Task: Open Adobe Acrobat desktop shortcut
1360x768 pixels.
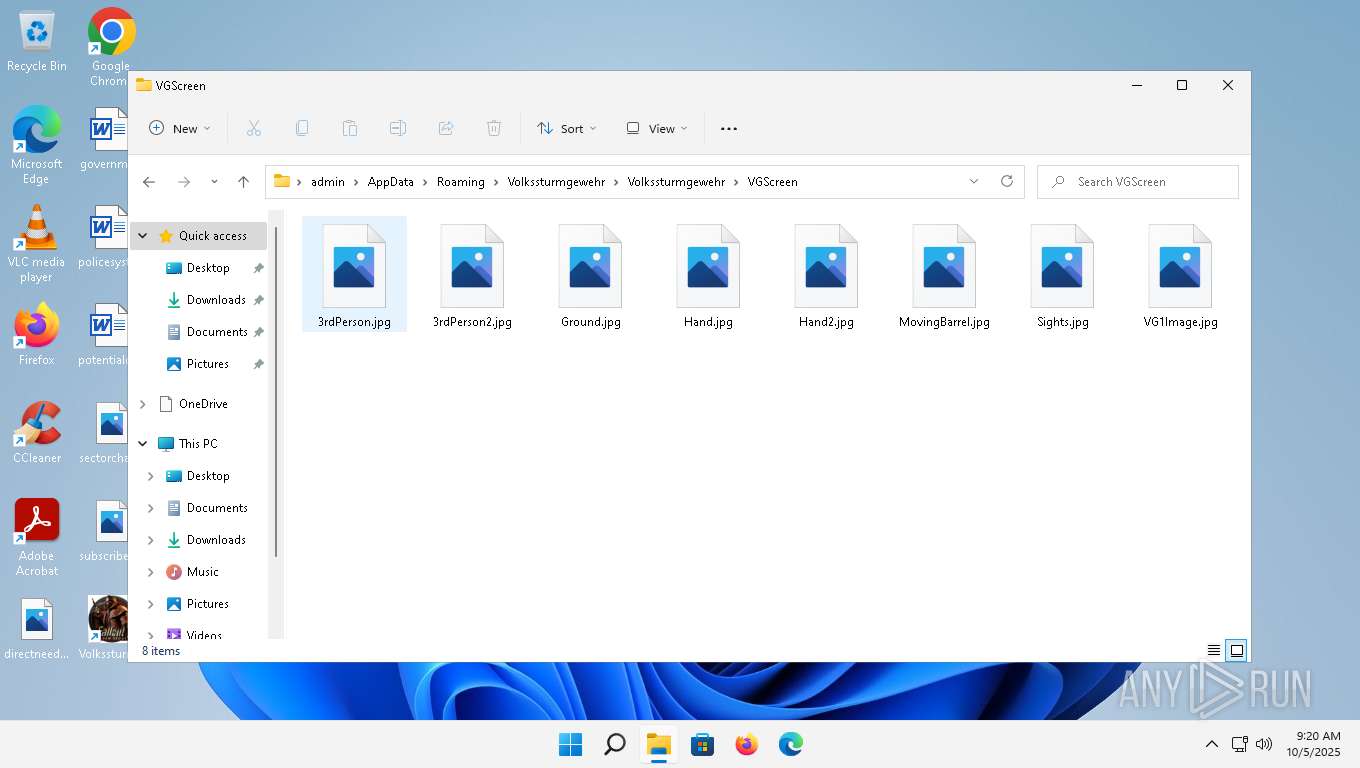Action: click(x=36, y=538)
